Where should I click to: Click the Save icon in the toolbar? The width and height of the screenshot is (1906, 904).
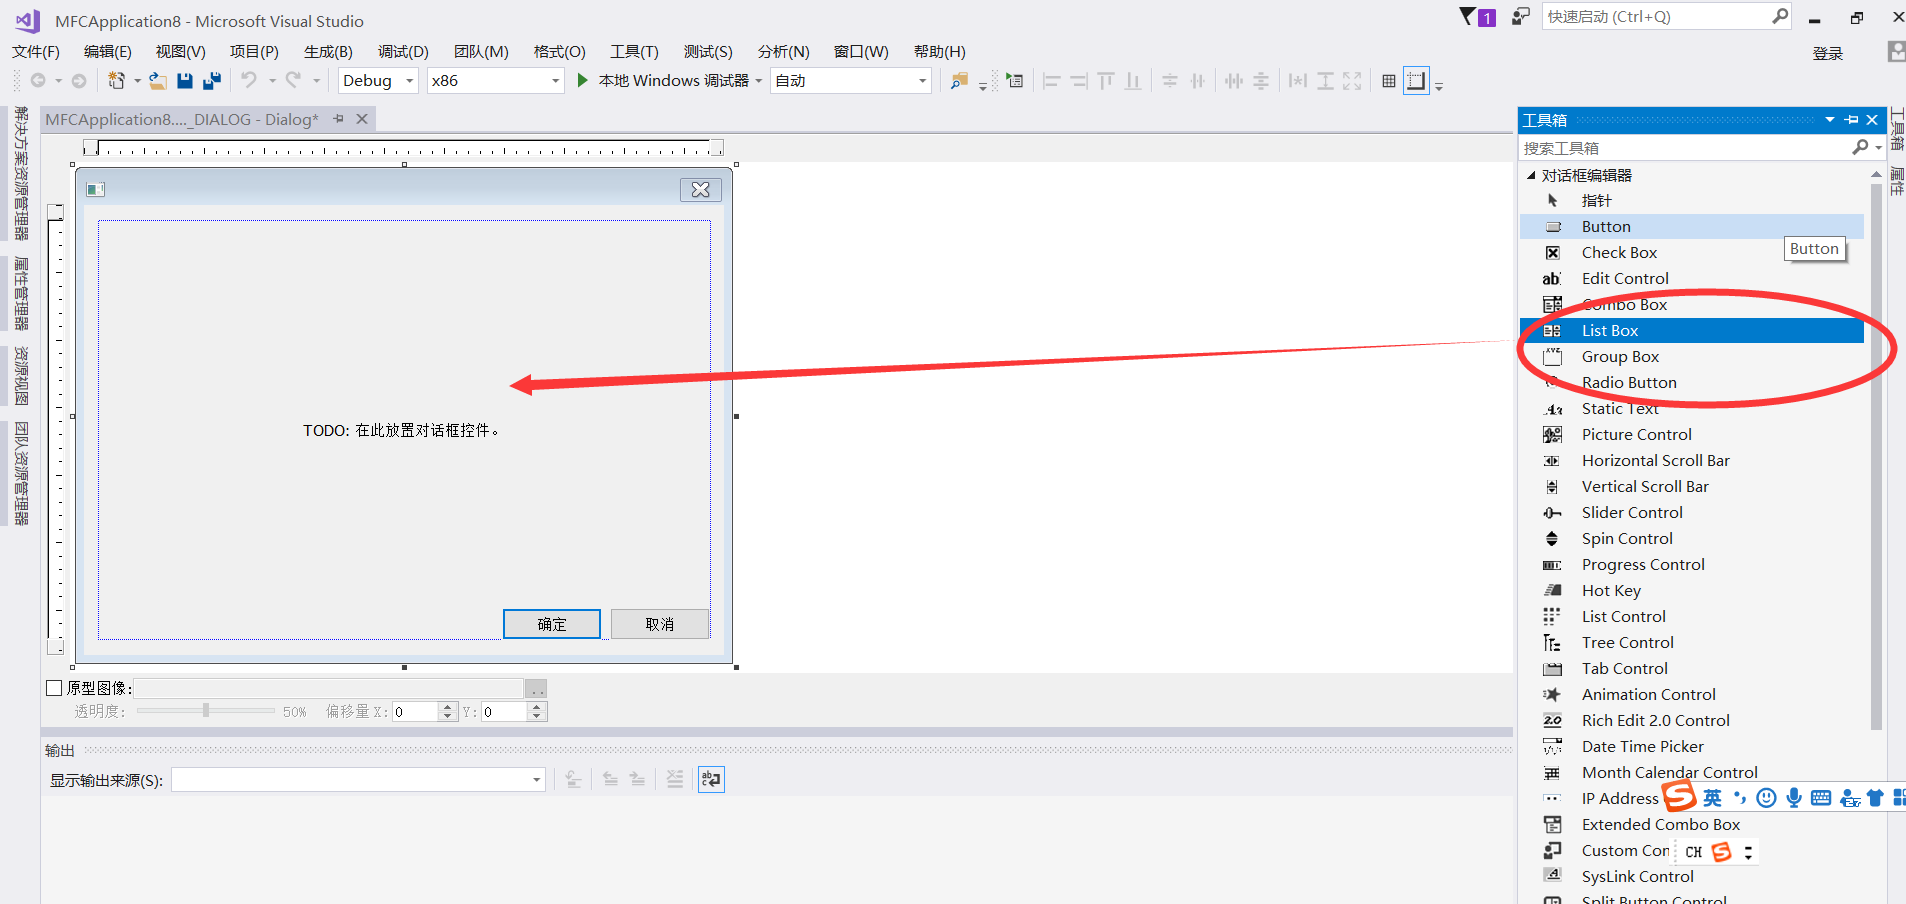pyautogui.click(x=185, y=81)
